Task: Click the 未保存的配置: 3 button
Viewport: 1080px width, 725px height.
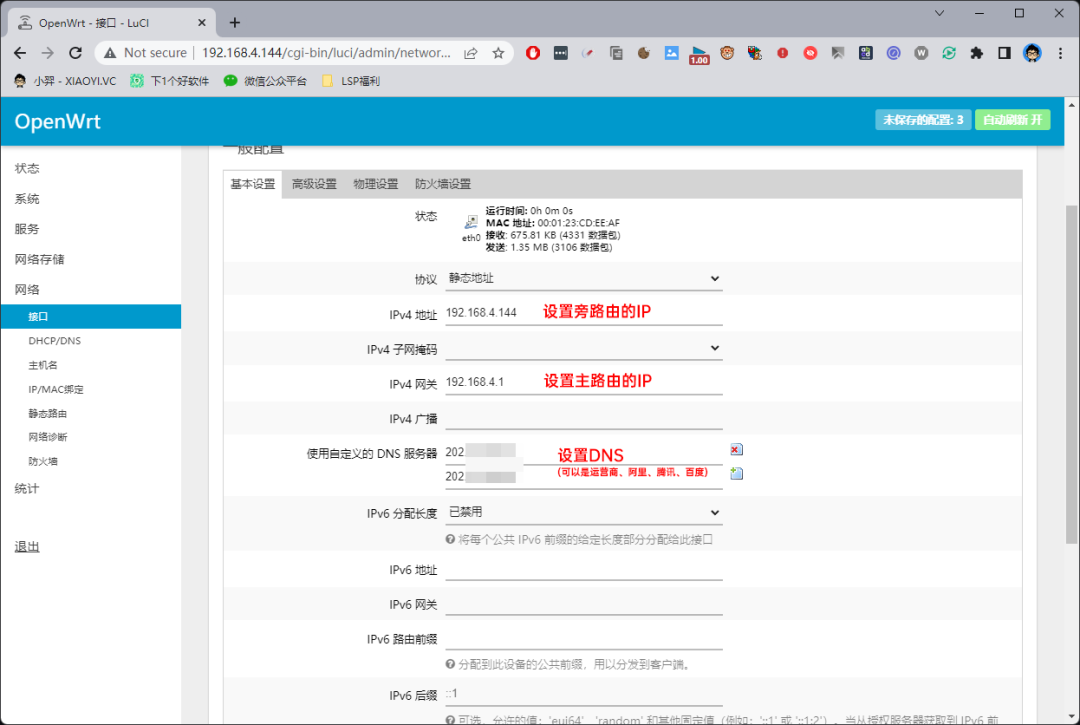Action: [x=922, y=120]
